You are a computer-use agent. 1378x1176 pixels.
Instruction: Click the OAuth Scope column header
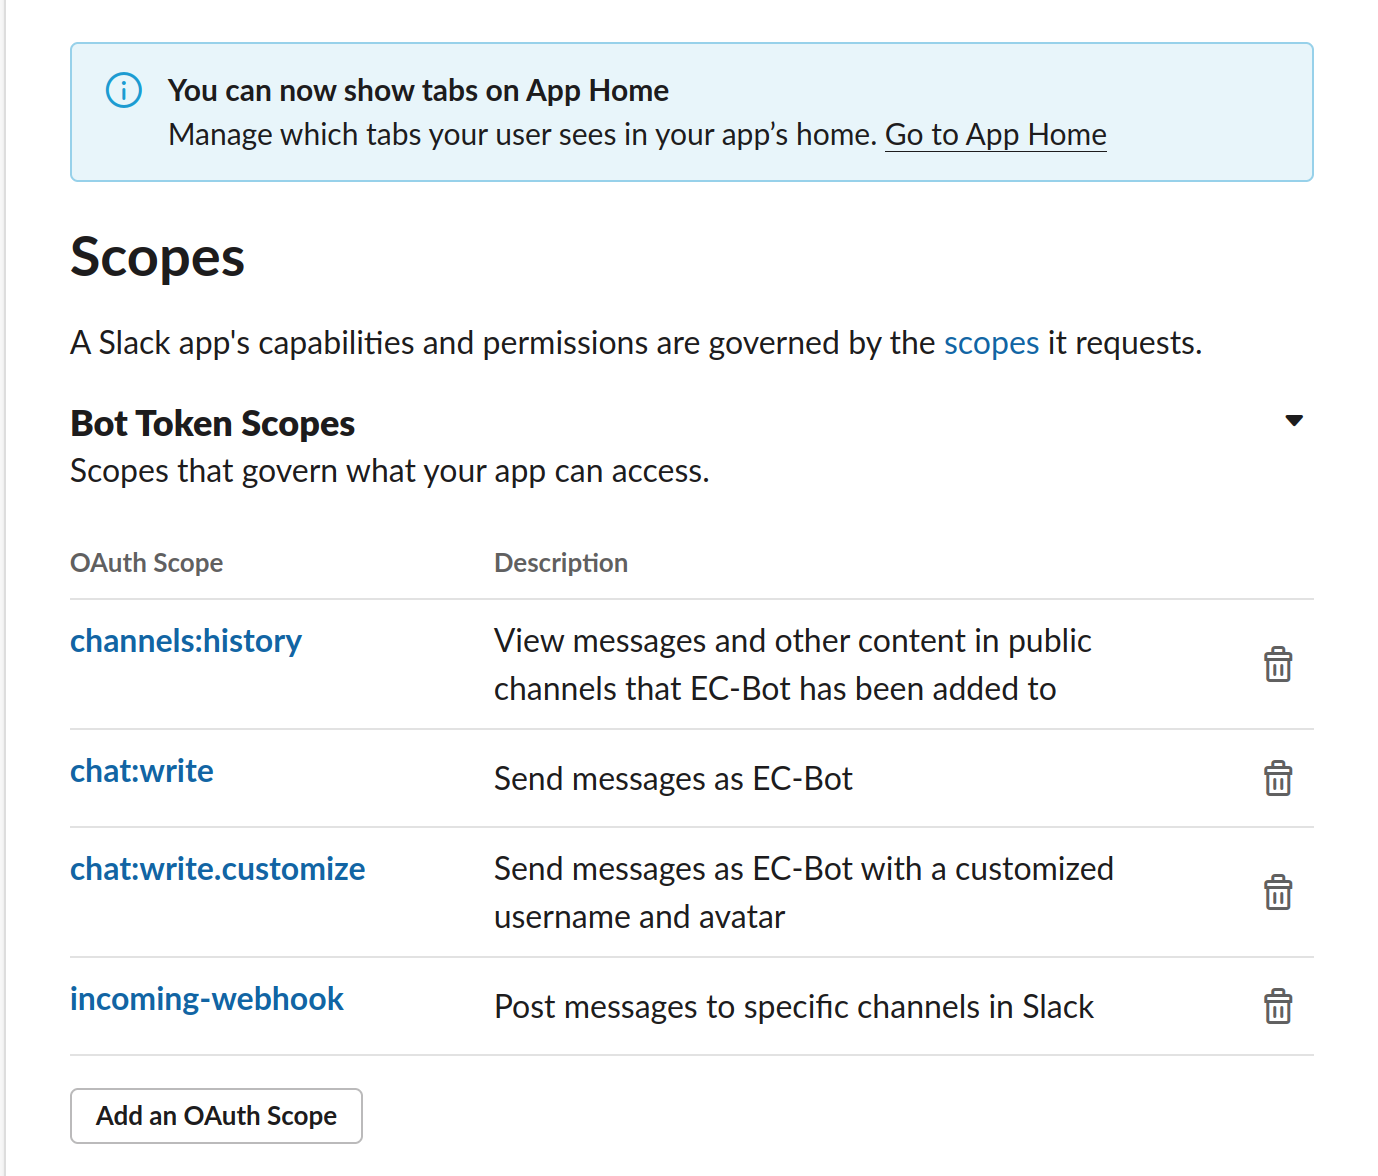click(x=147, y=563)
